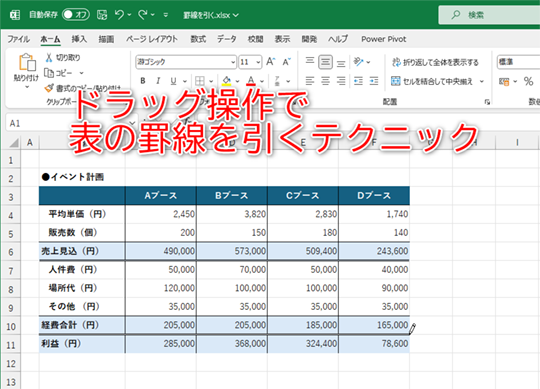
Task: Click the コピー copy button
Action: click(58, 73)
